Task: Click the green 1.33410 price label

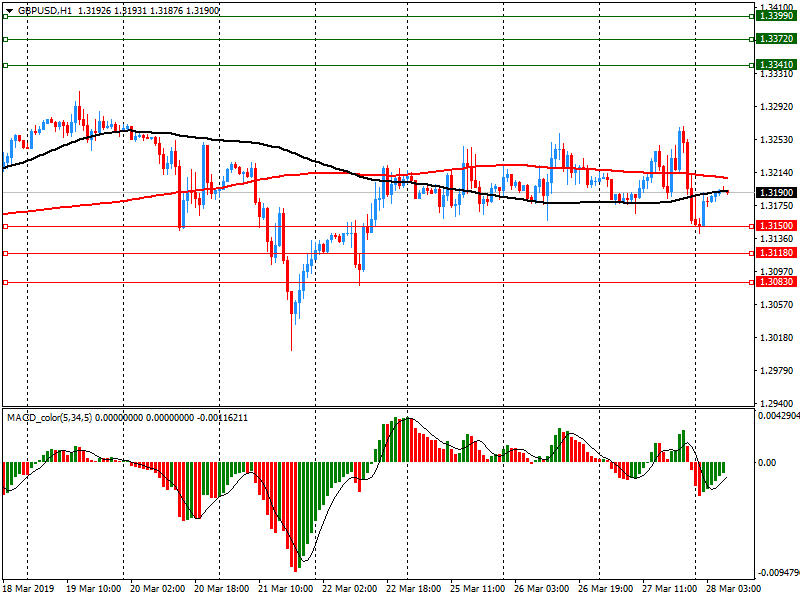Action: click(x=776, y=65)
